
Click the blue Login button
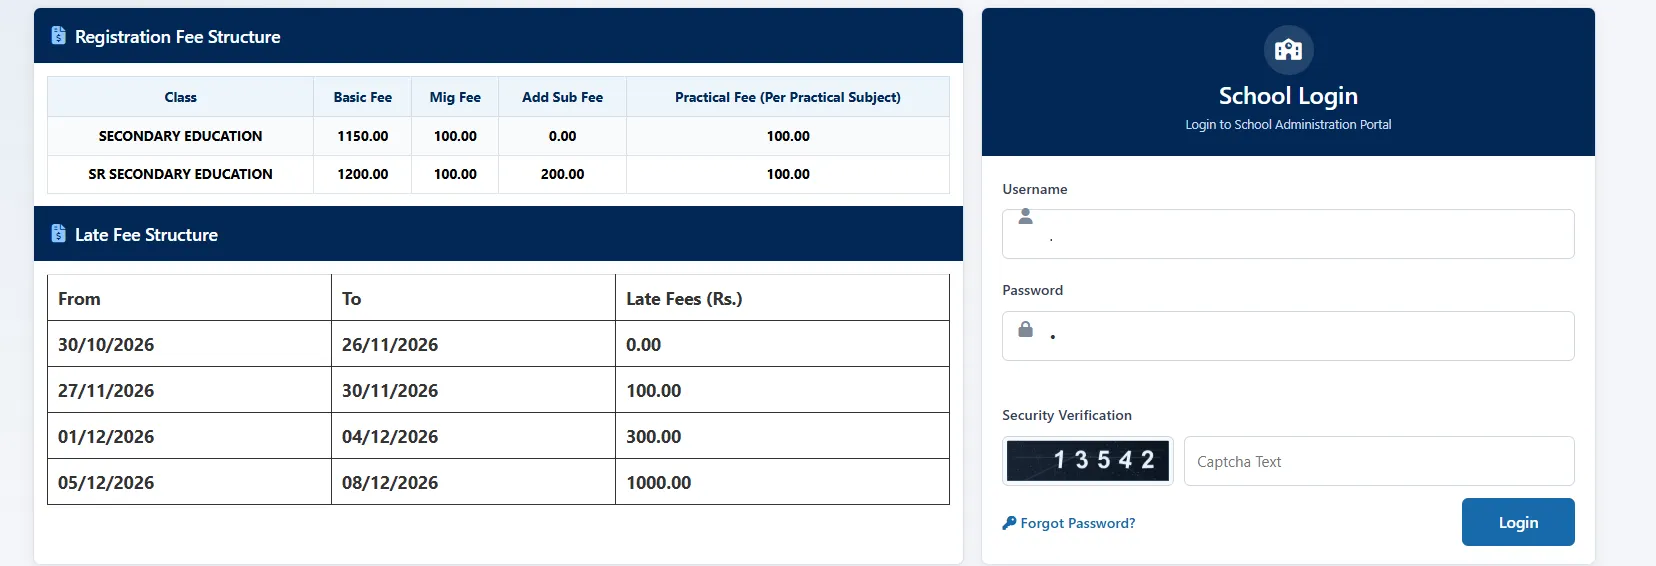coord(1518,522)
